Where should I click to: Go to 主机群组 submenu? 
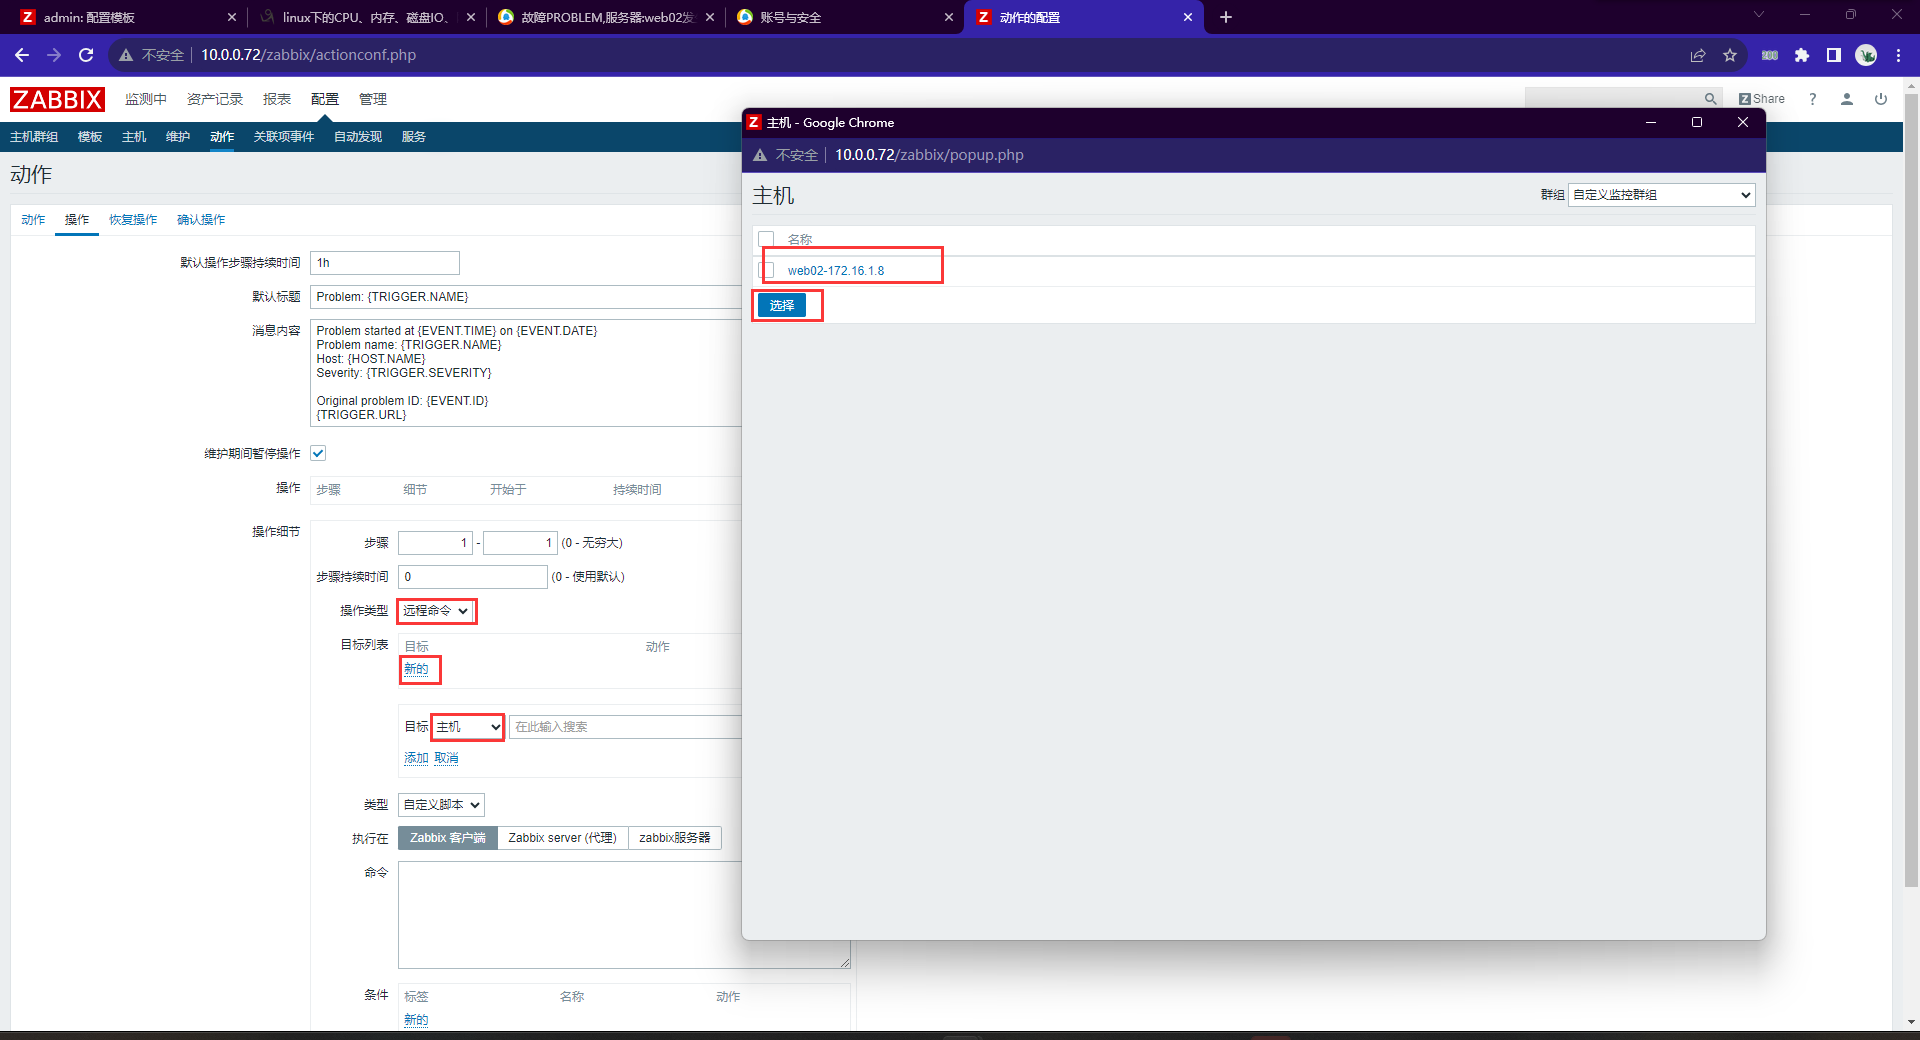pyautogui.click(x=34, y=137)
